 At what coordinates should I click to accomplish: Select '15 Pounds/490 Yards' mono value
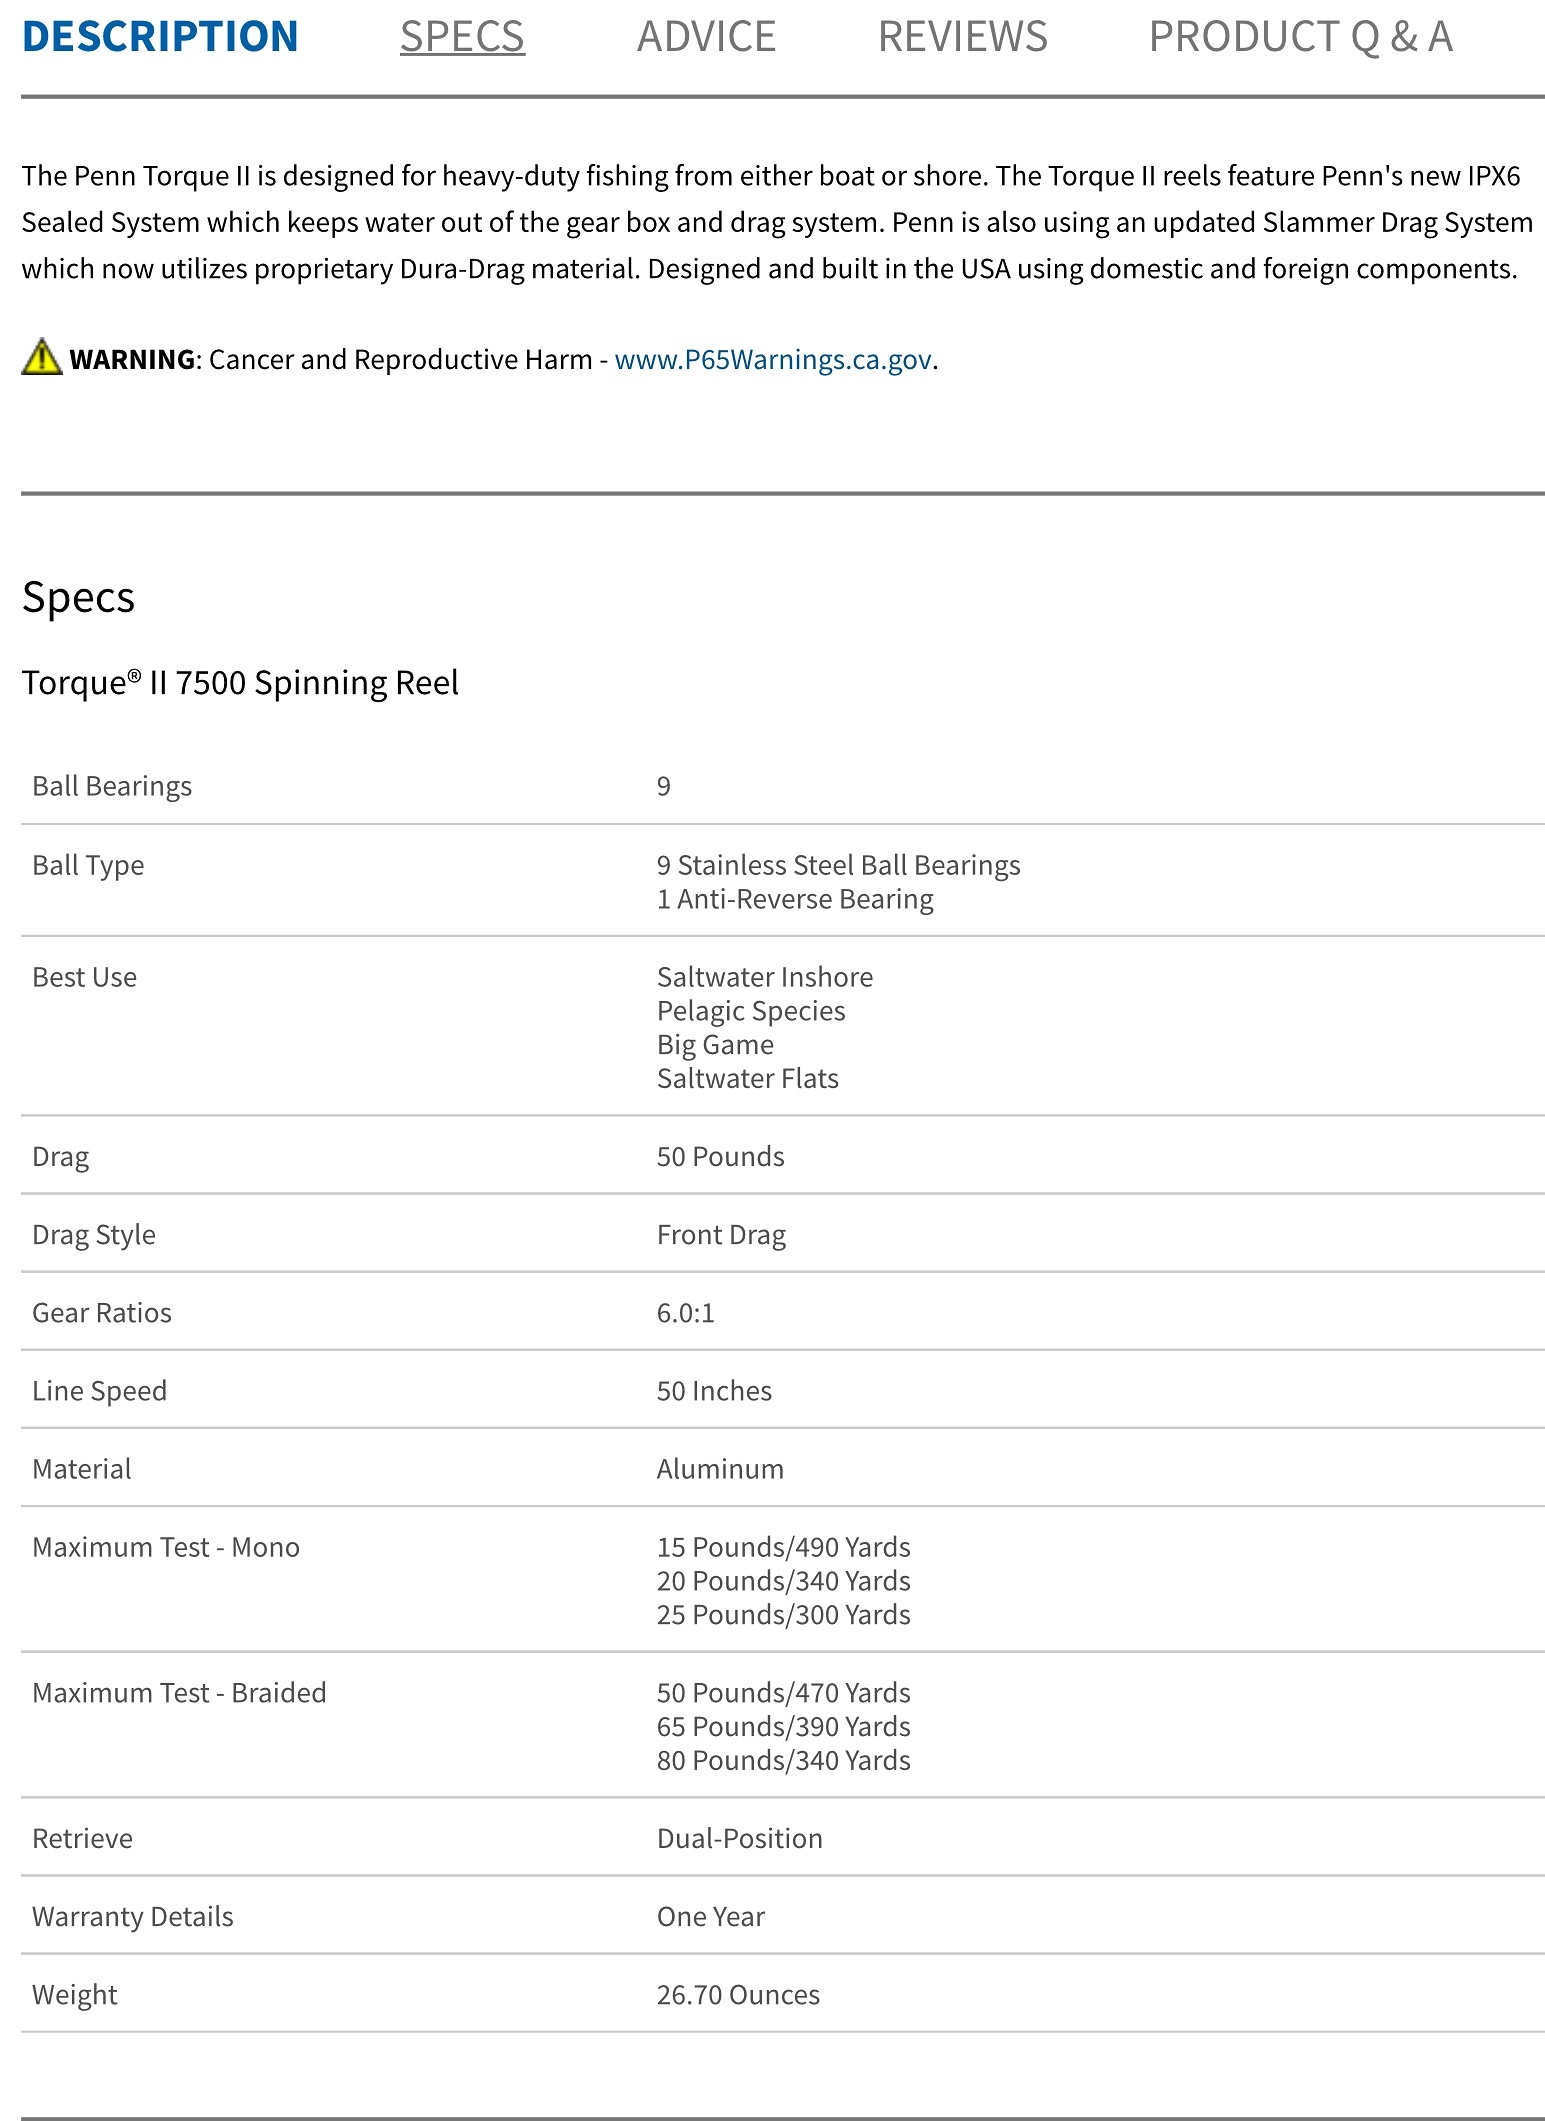click(783, 1547)
